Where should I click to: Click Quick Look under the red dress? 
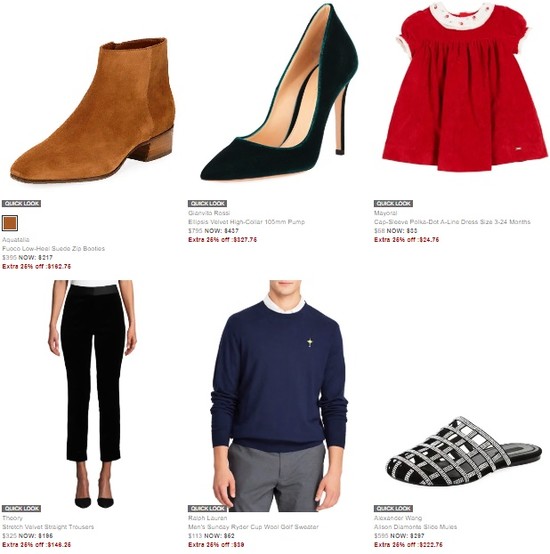point(394,204)
